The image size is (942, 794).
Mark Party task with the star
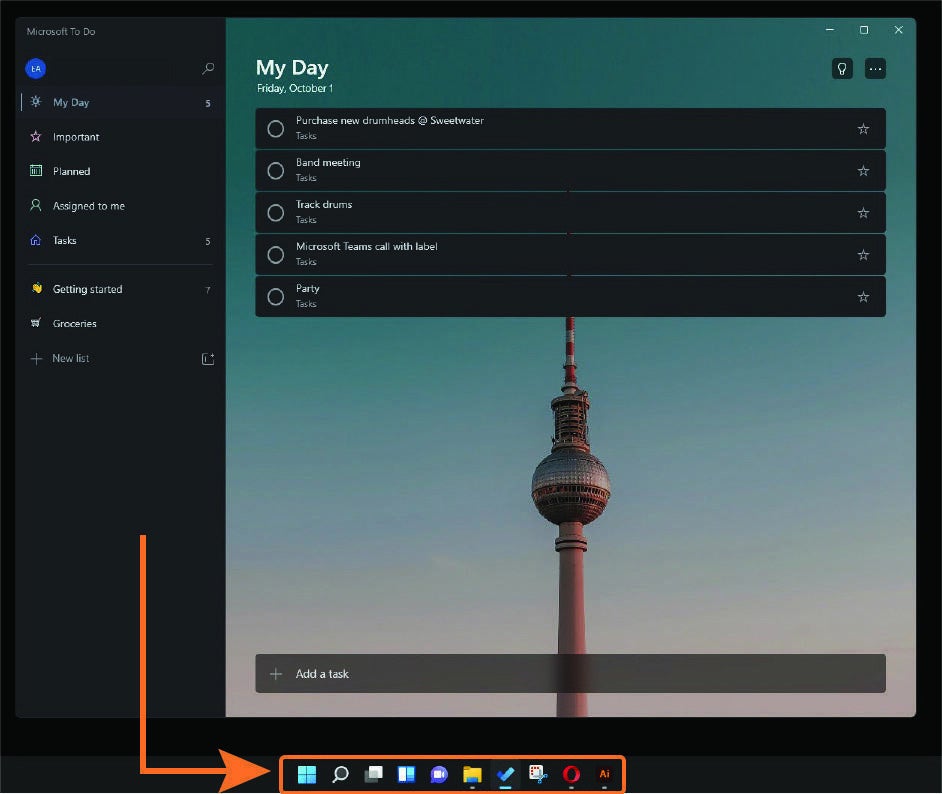coord(863,297)
